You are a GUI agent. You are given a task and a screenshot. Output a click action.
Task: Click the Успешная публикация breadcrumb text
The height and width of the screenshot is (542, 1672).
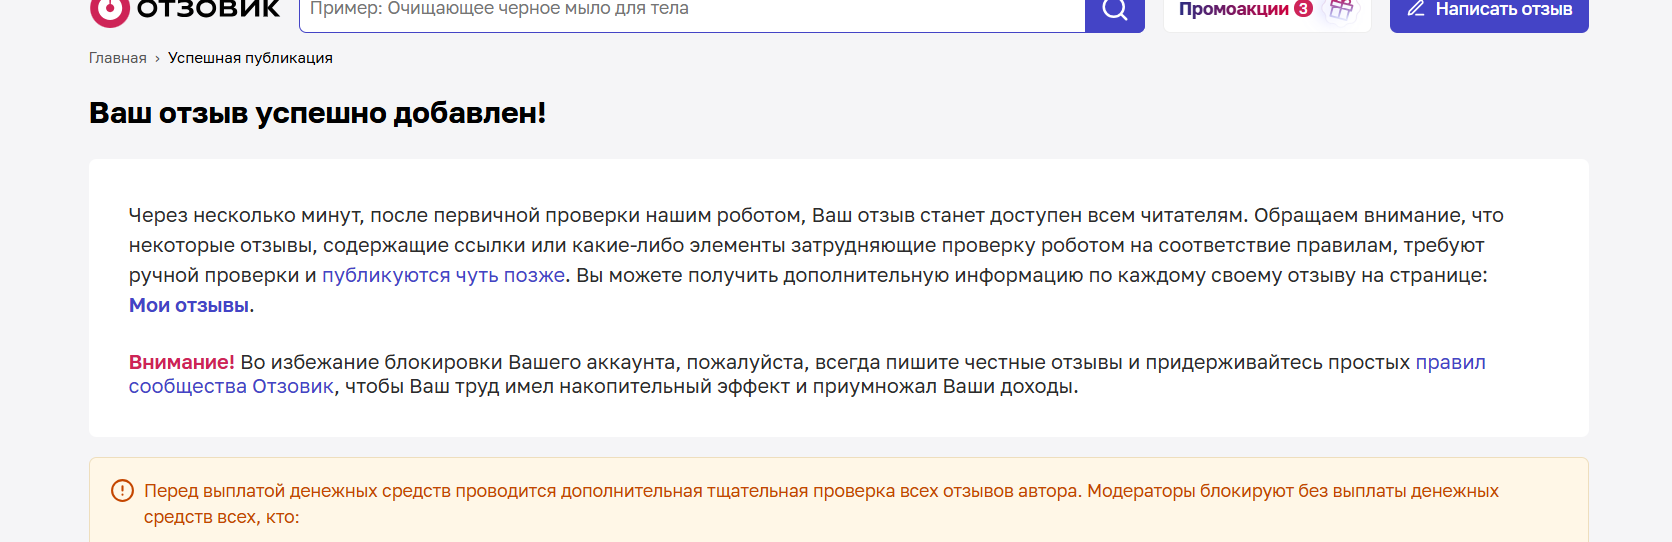(250, 58)
